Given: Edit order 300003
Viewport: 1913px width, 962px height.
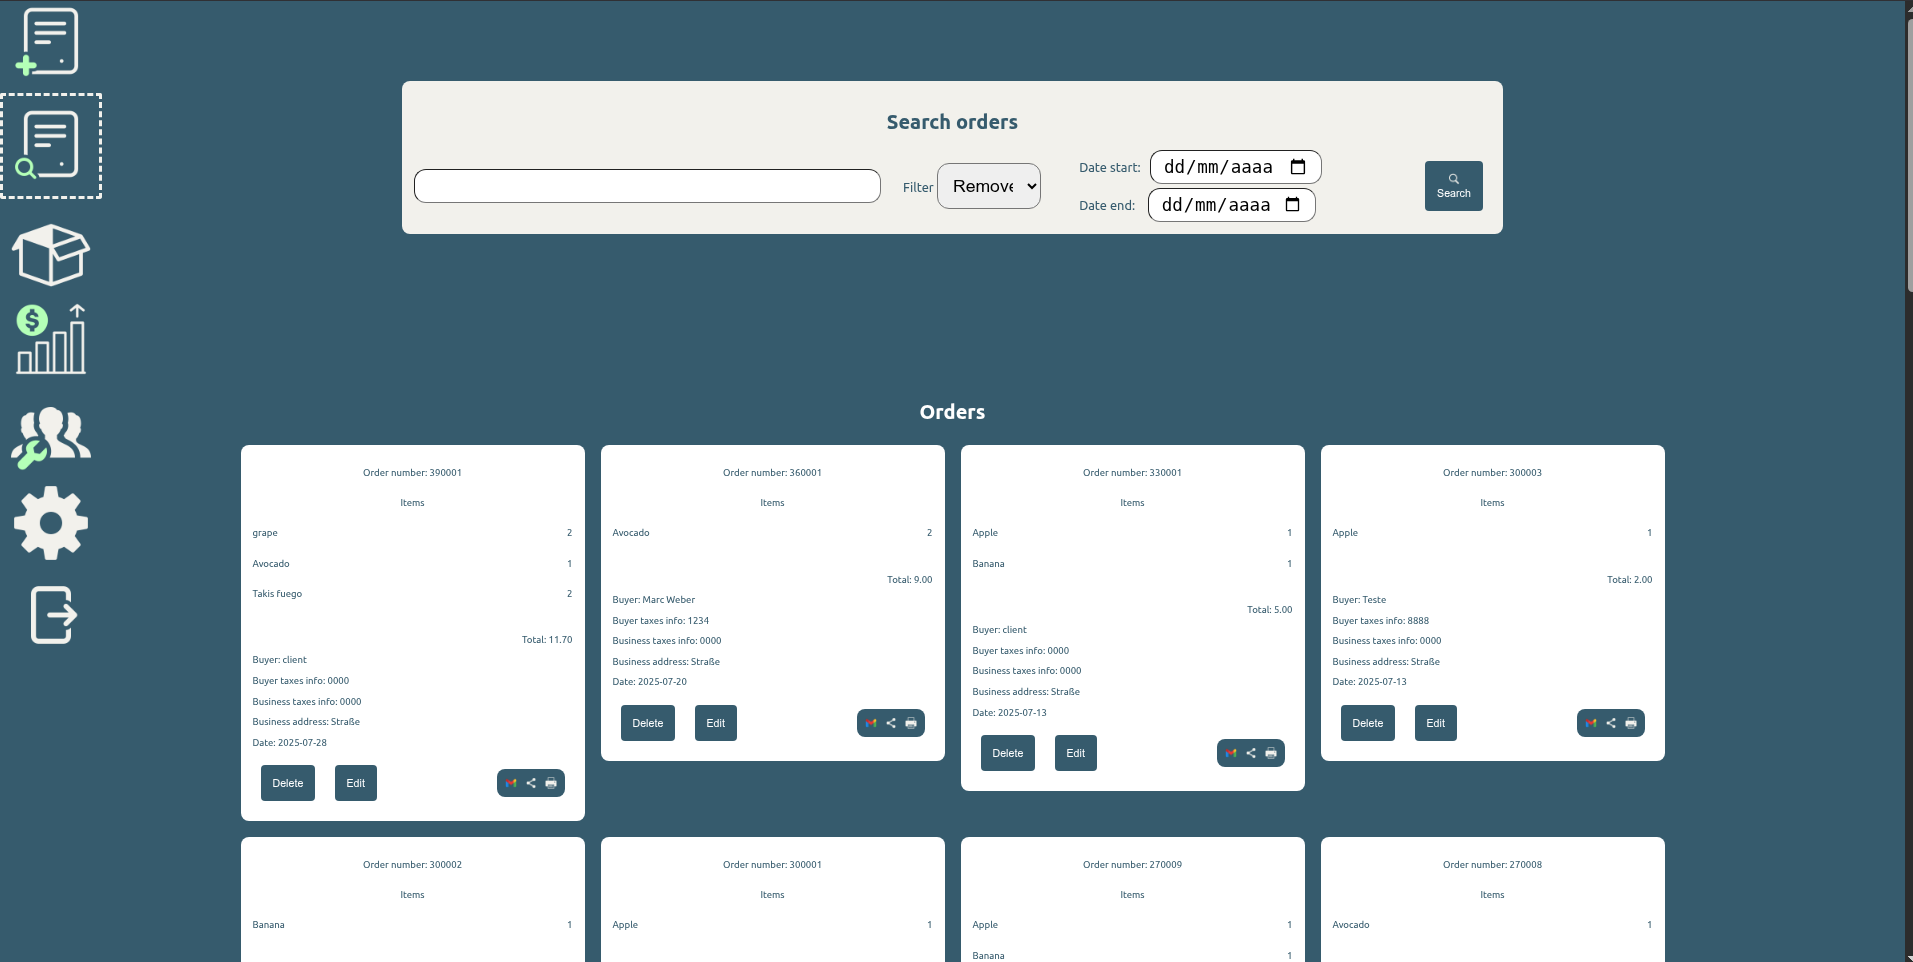Looking at the screenshot, I should 1434,723.
